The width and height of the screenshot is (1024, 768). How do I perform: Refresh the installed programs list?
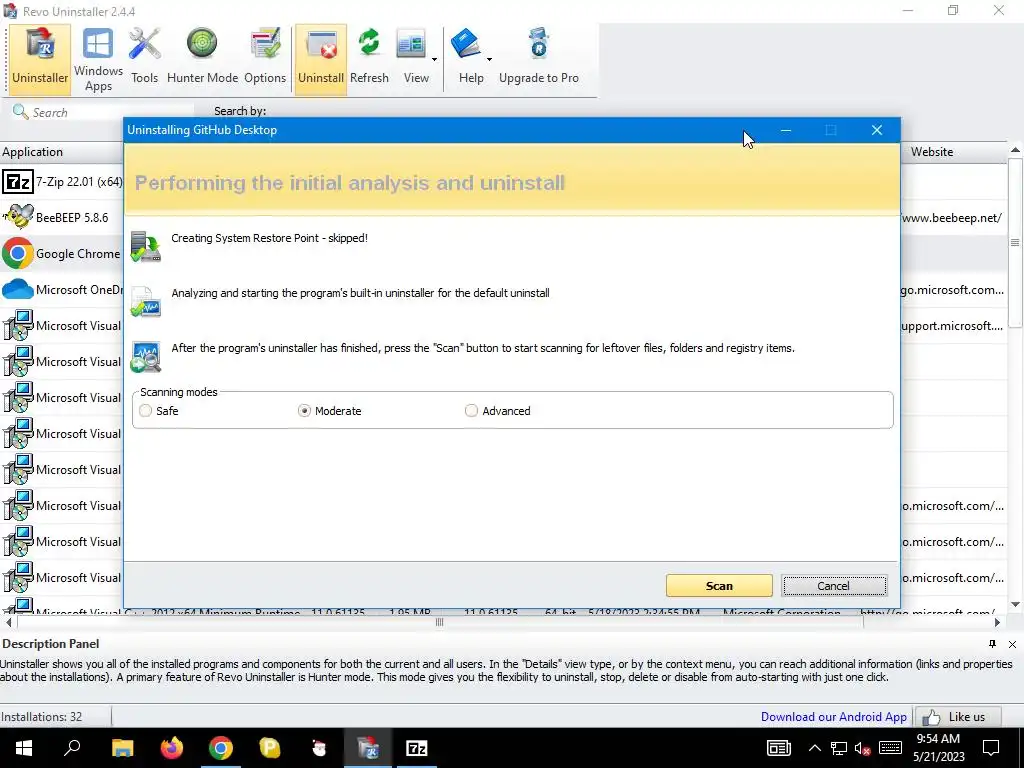tap(369, 59)
